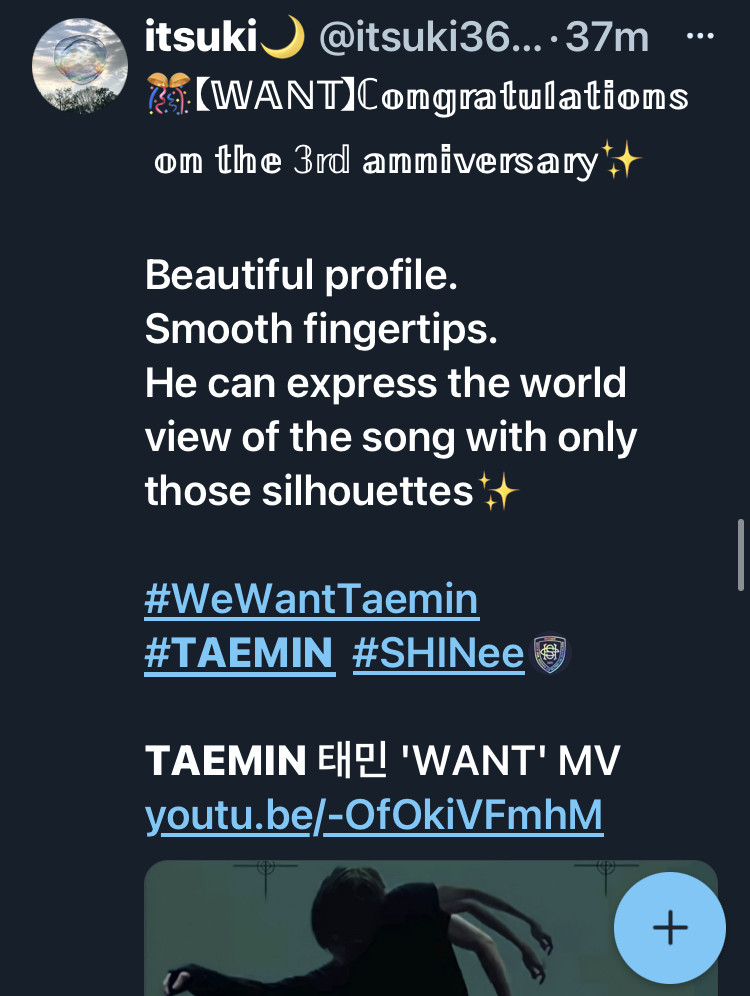This screenshot has width=750, height=996.
Task: Click the vertical scrollbar handle
Action: [740, 556]
